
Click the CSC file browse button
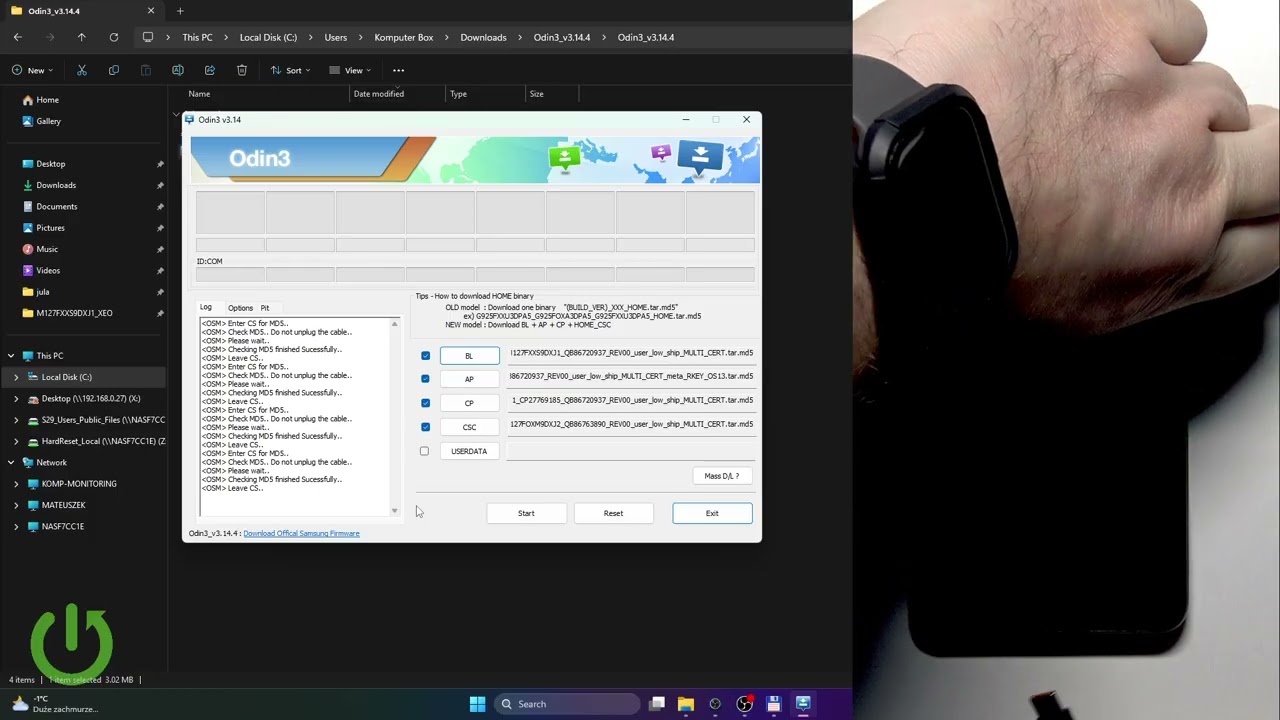click(469, 427)
